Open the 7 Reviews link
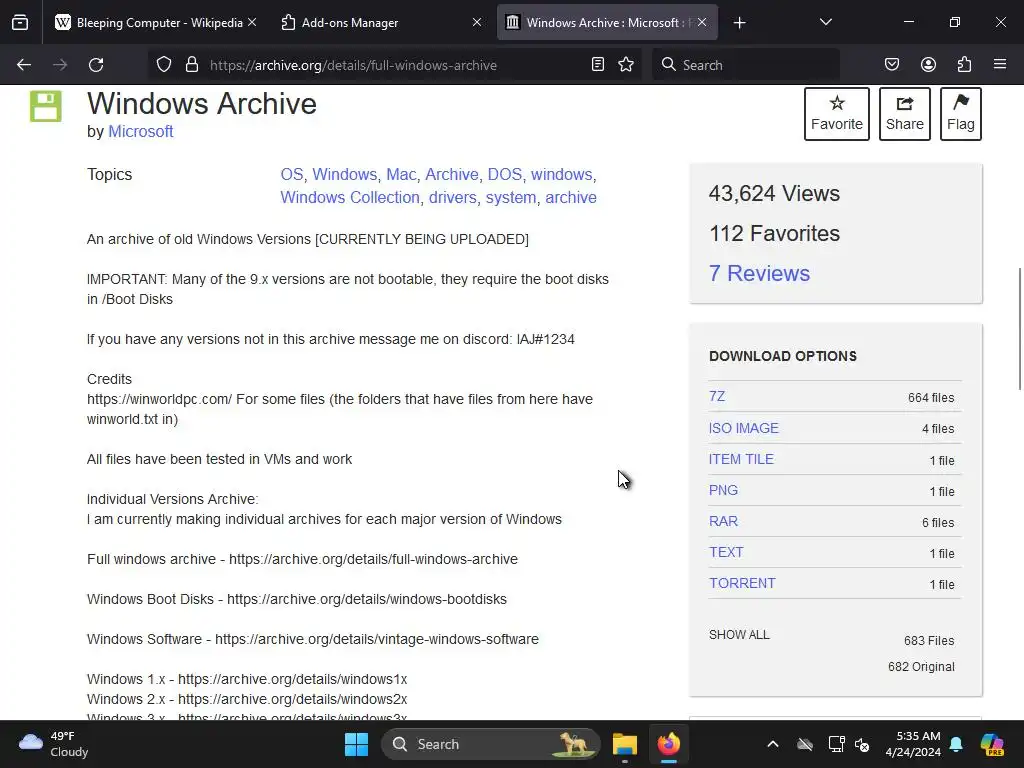Viewport: 1024px width, 768px height. (x=759, y=273)
